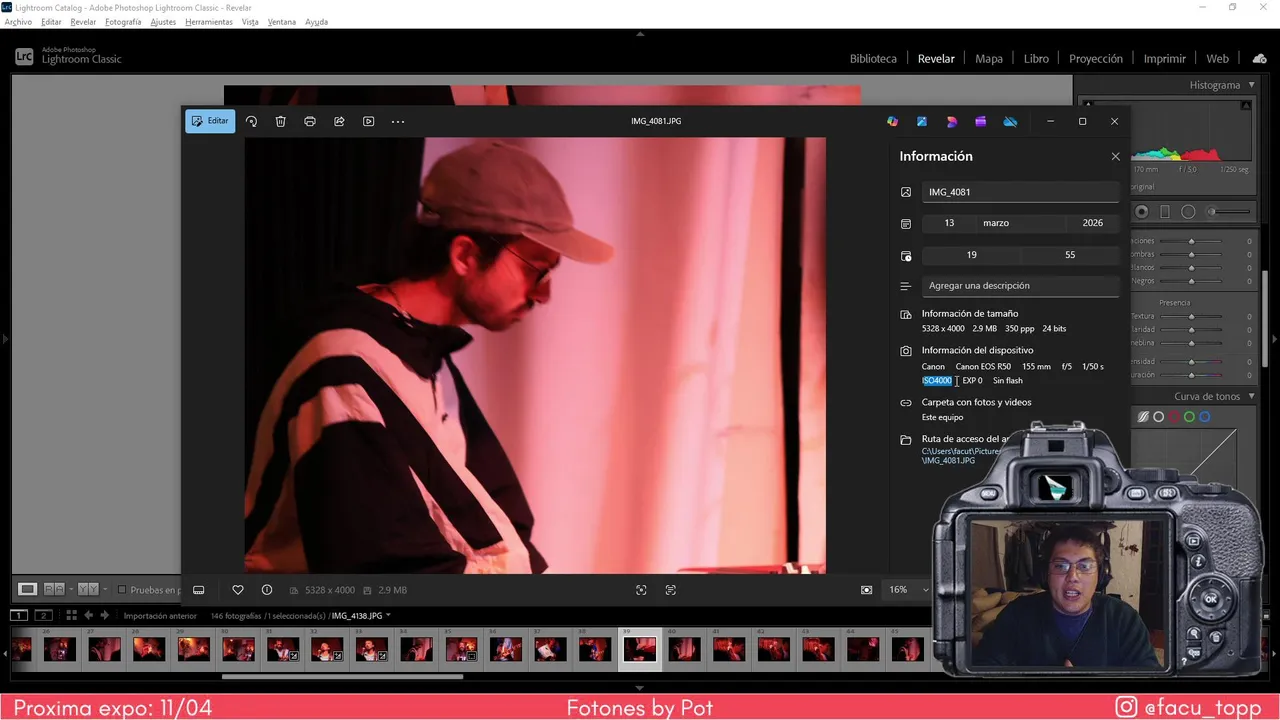
Task: Adjust the Textura slider
Action: point(1191,316)
